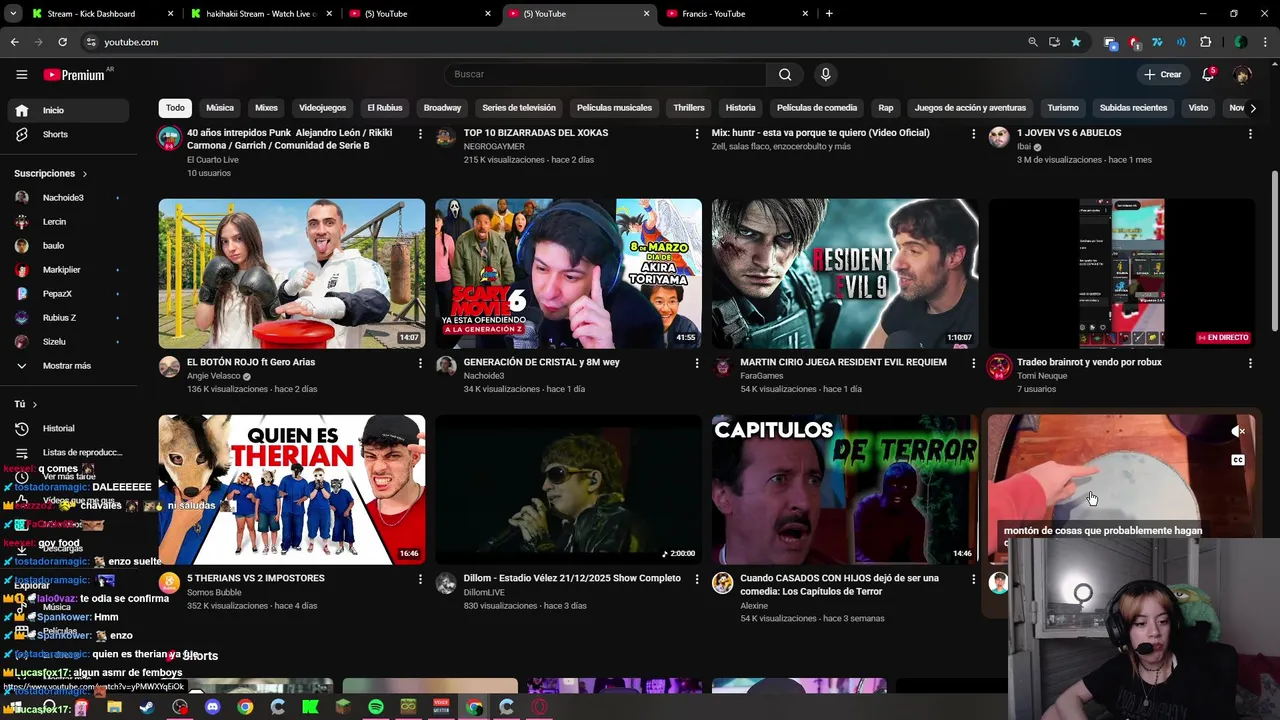1280x720 pixels.
Task: Open Shorts in the sidebar
Action: (66, 134)
